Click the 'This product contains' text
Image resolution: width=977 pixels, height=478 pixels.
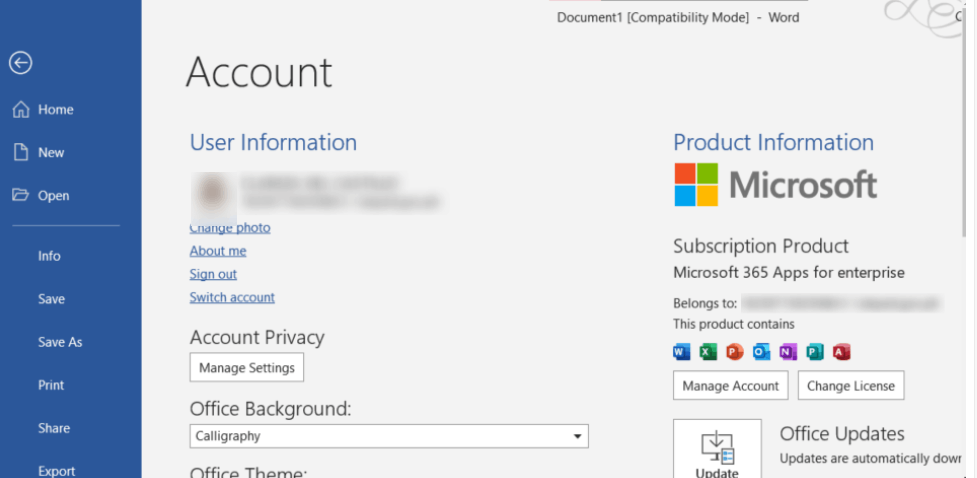click(x=734, y=324)
